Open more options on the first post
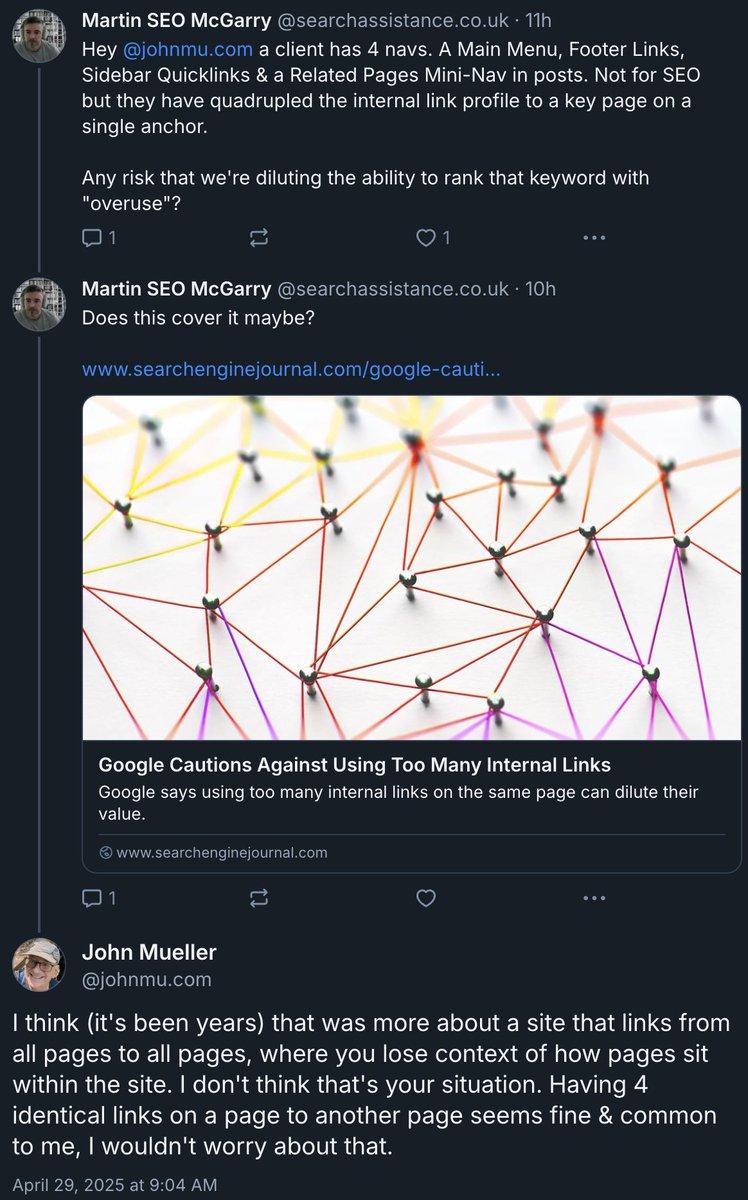 coord(594,238)
